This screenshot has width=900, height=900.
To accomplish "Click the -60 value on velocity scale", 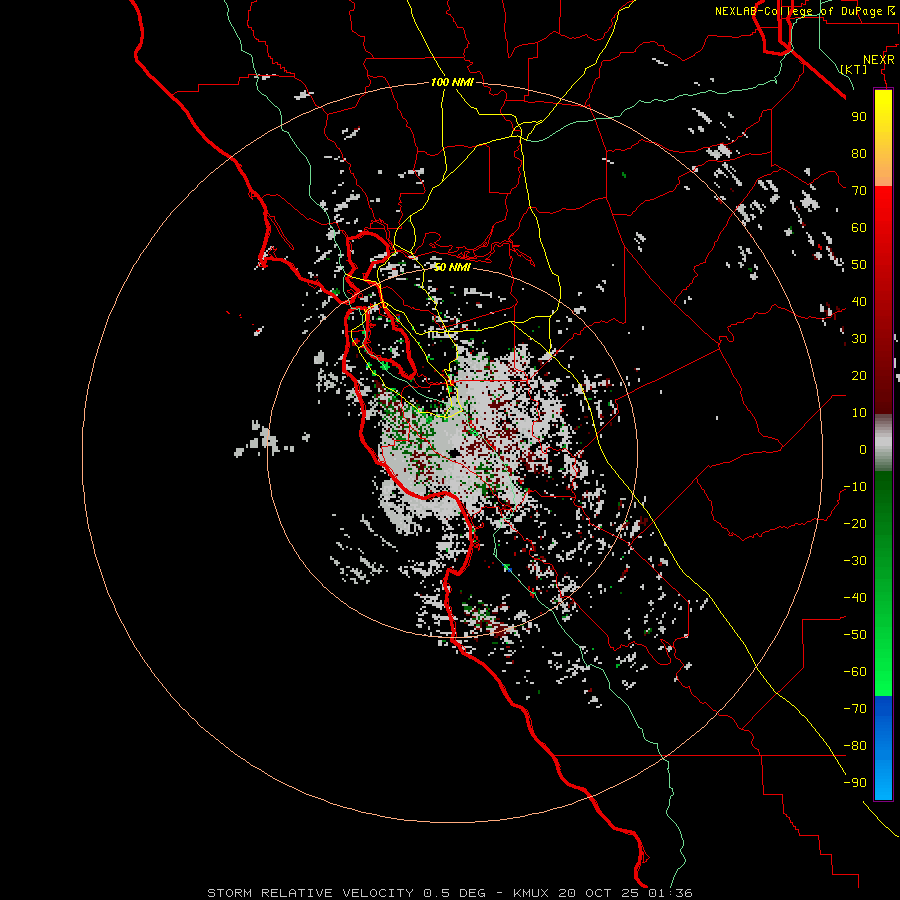I will tap(855, 672).
